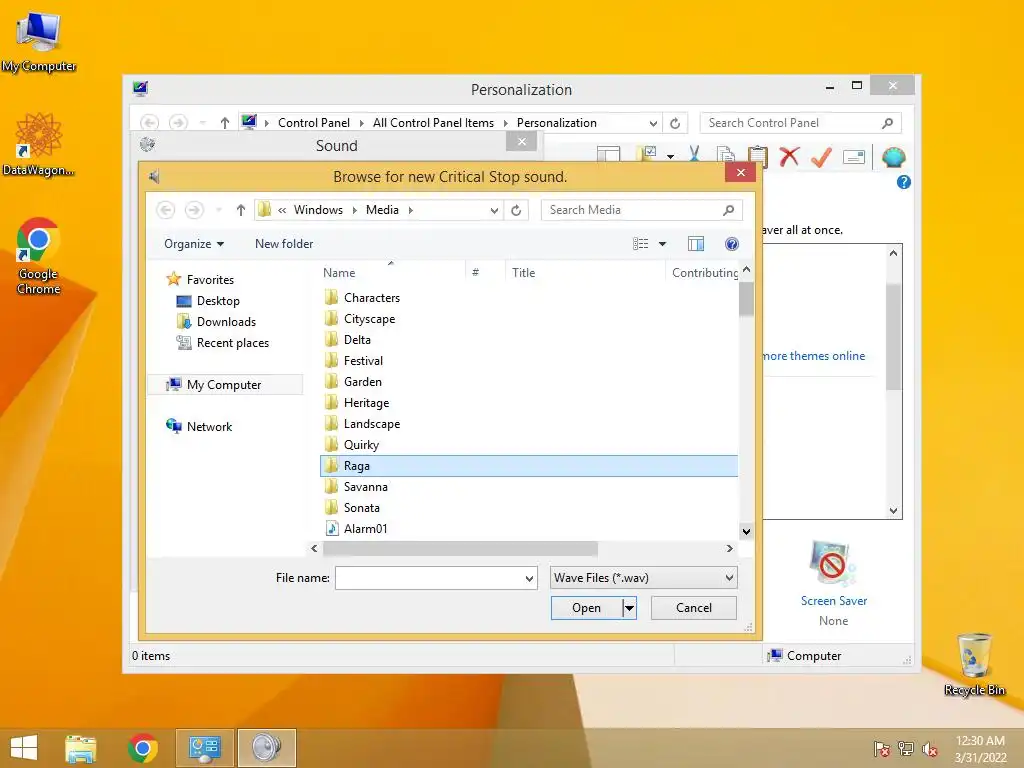This screenshot has width=1024, height=768.
Task: Click the muted volume tray icon
Action: point(930,749)
